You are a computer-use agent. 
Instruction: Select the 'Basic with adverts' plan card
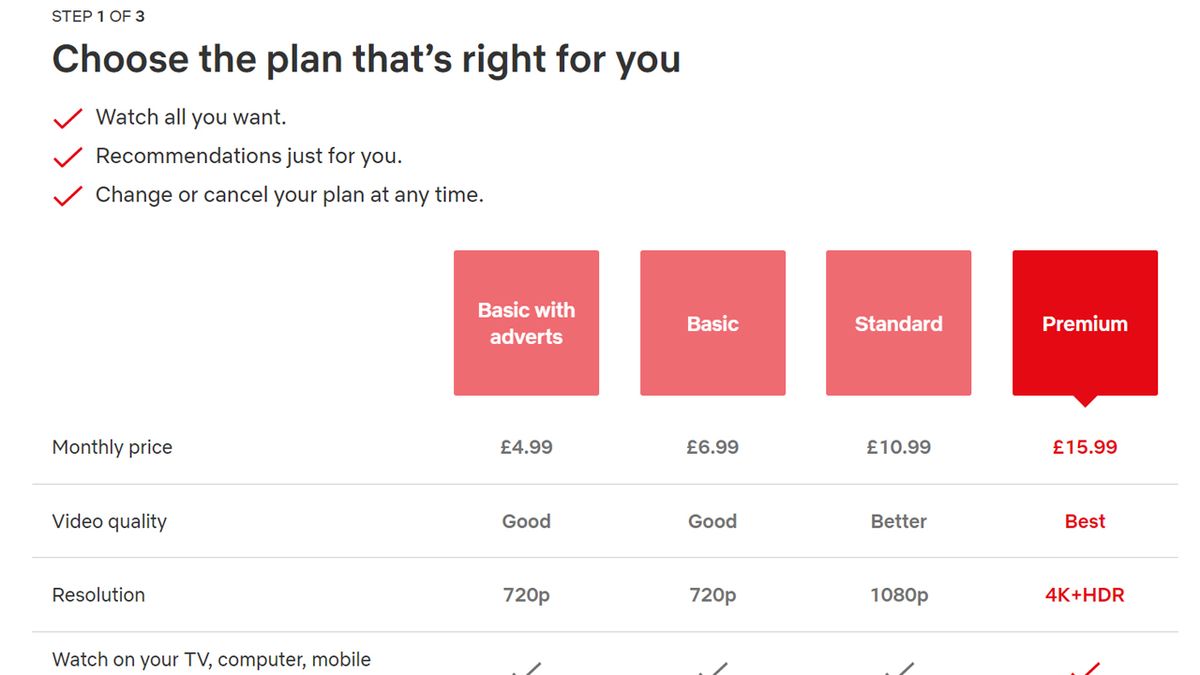pos(526,322)
